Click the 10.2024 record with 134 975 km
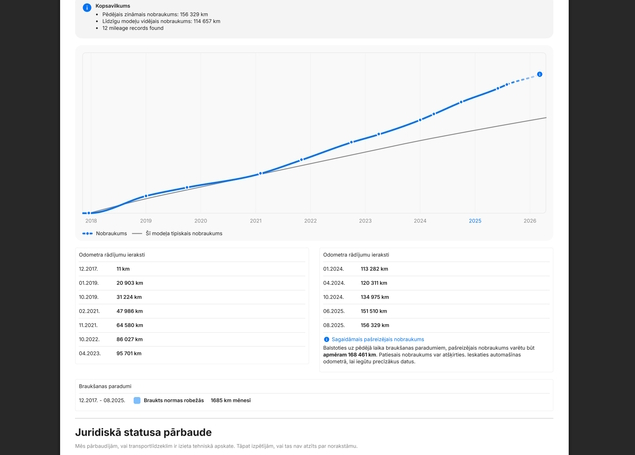635x455 pixels. 436,297
